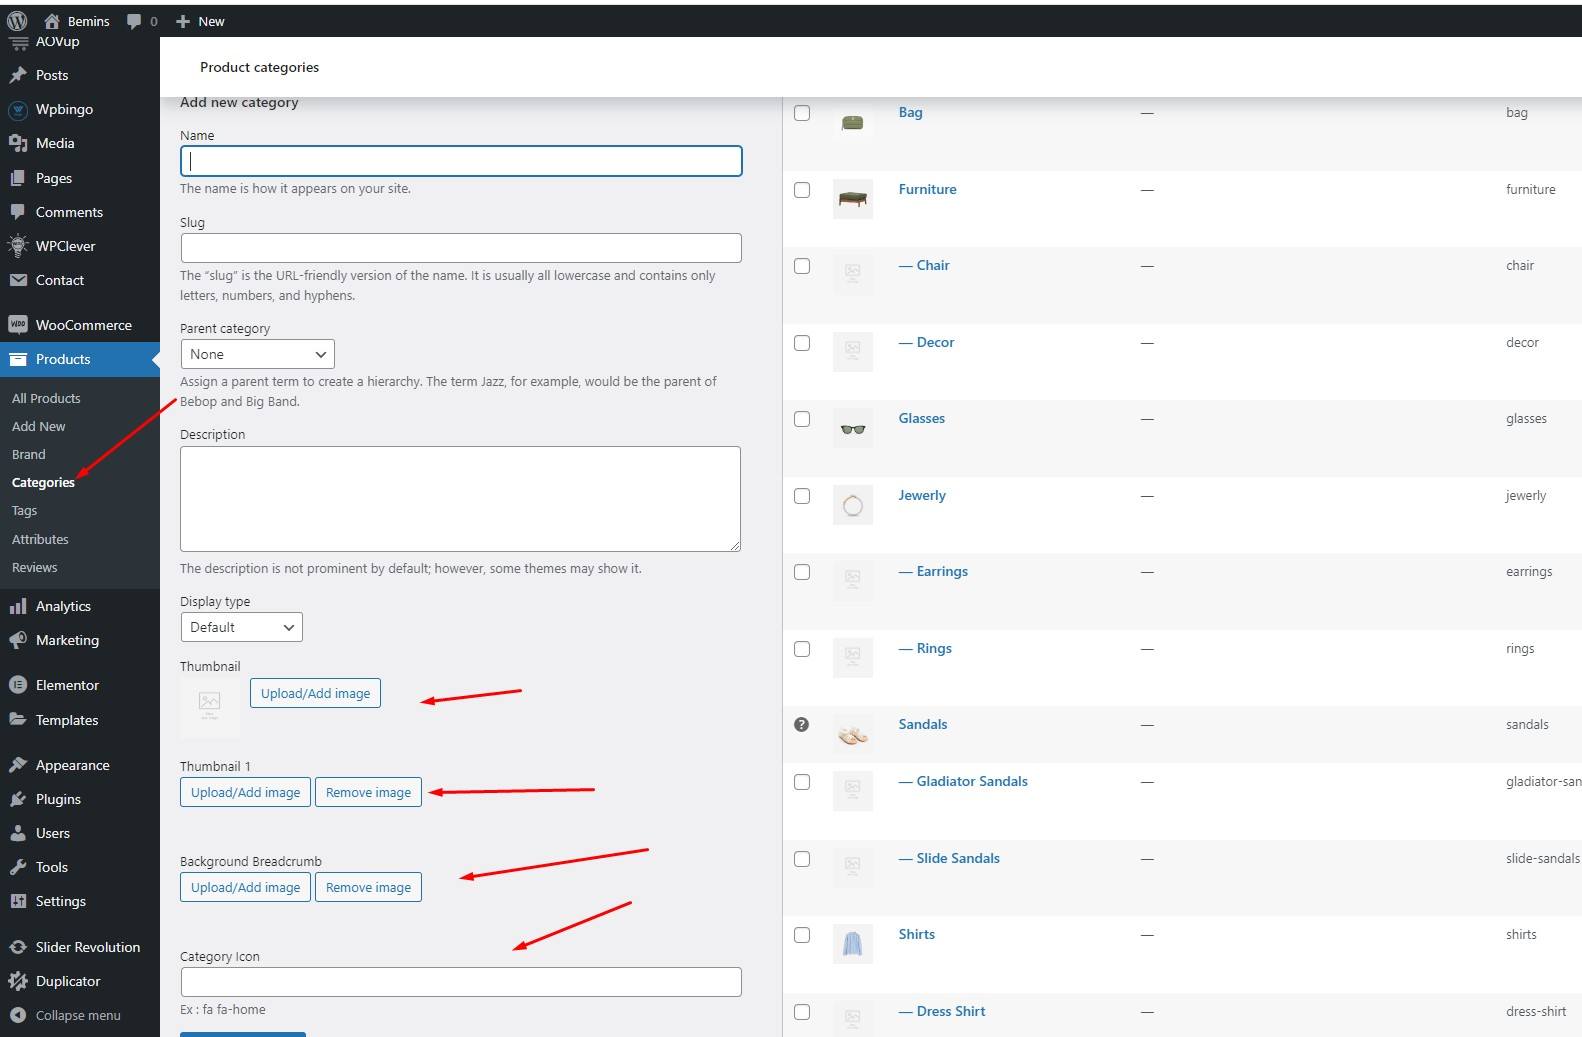Open the Tags submenu item
This screenshot has width=1582, height=1037.
click(24, 510)
